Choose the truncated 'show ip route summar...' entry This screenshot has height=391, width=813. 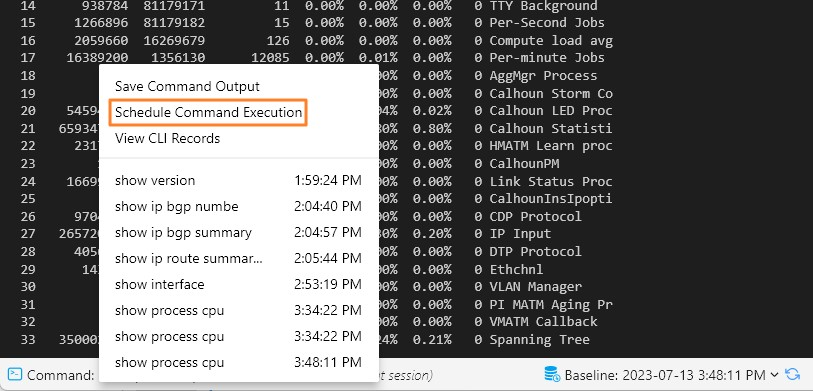click(x=239, y=258)
